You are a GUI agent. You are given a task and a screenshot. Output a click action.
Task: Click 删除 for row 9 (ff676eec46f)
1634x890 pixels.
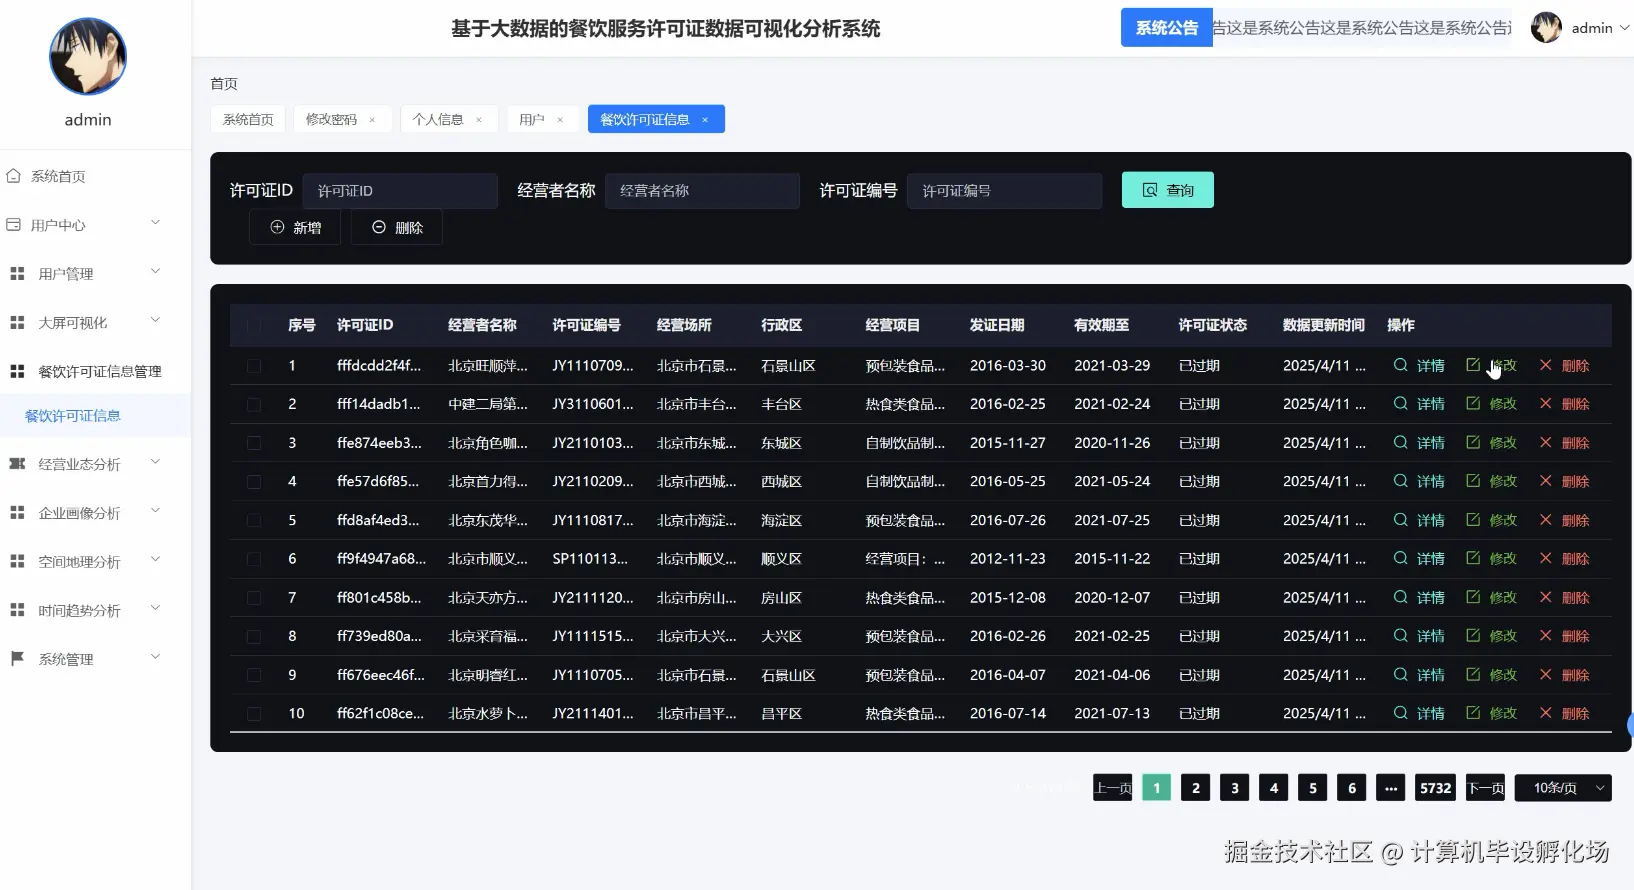pos(1565,675)
